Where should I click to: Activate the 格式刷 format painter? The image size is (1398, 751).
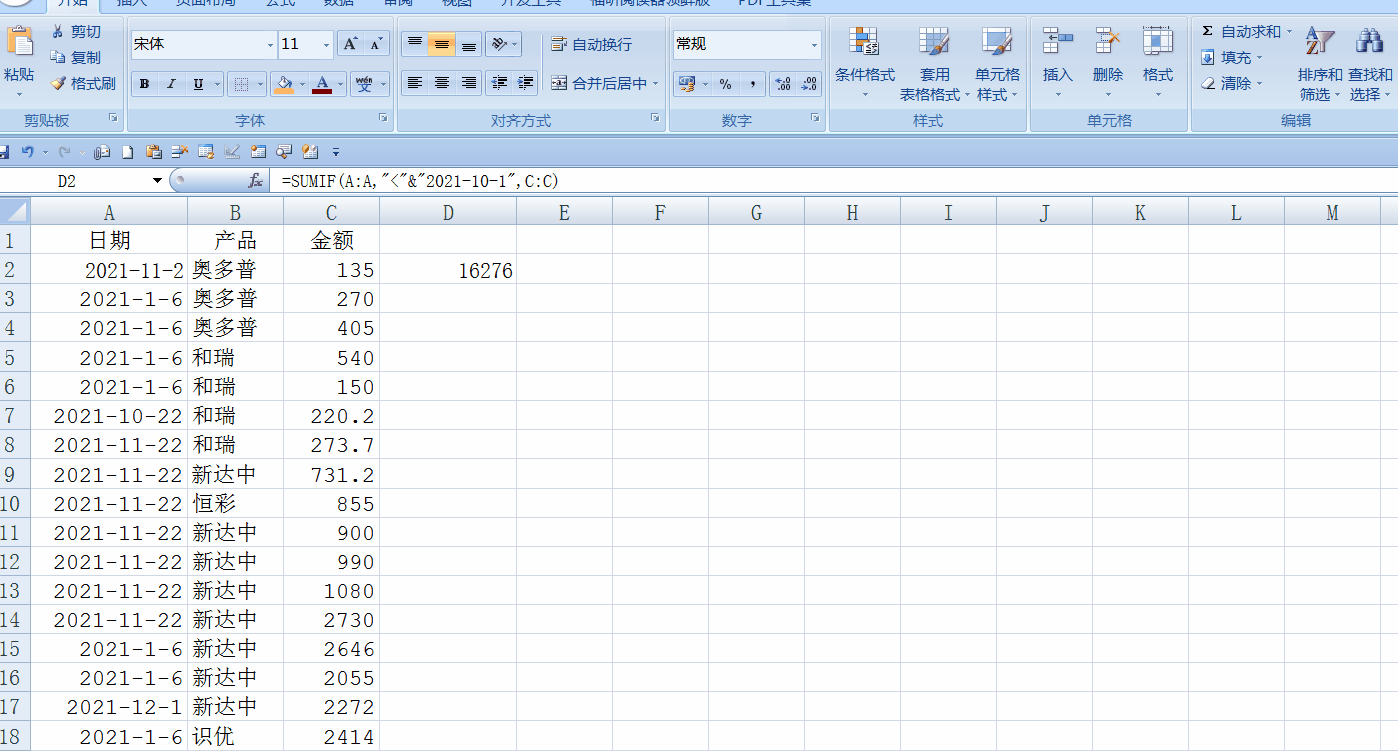coord(82,83)
